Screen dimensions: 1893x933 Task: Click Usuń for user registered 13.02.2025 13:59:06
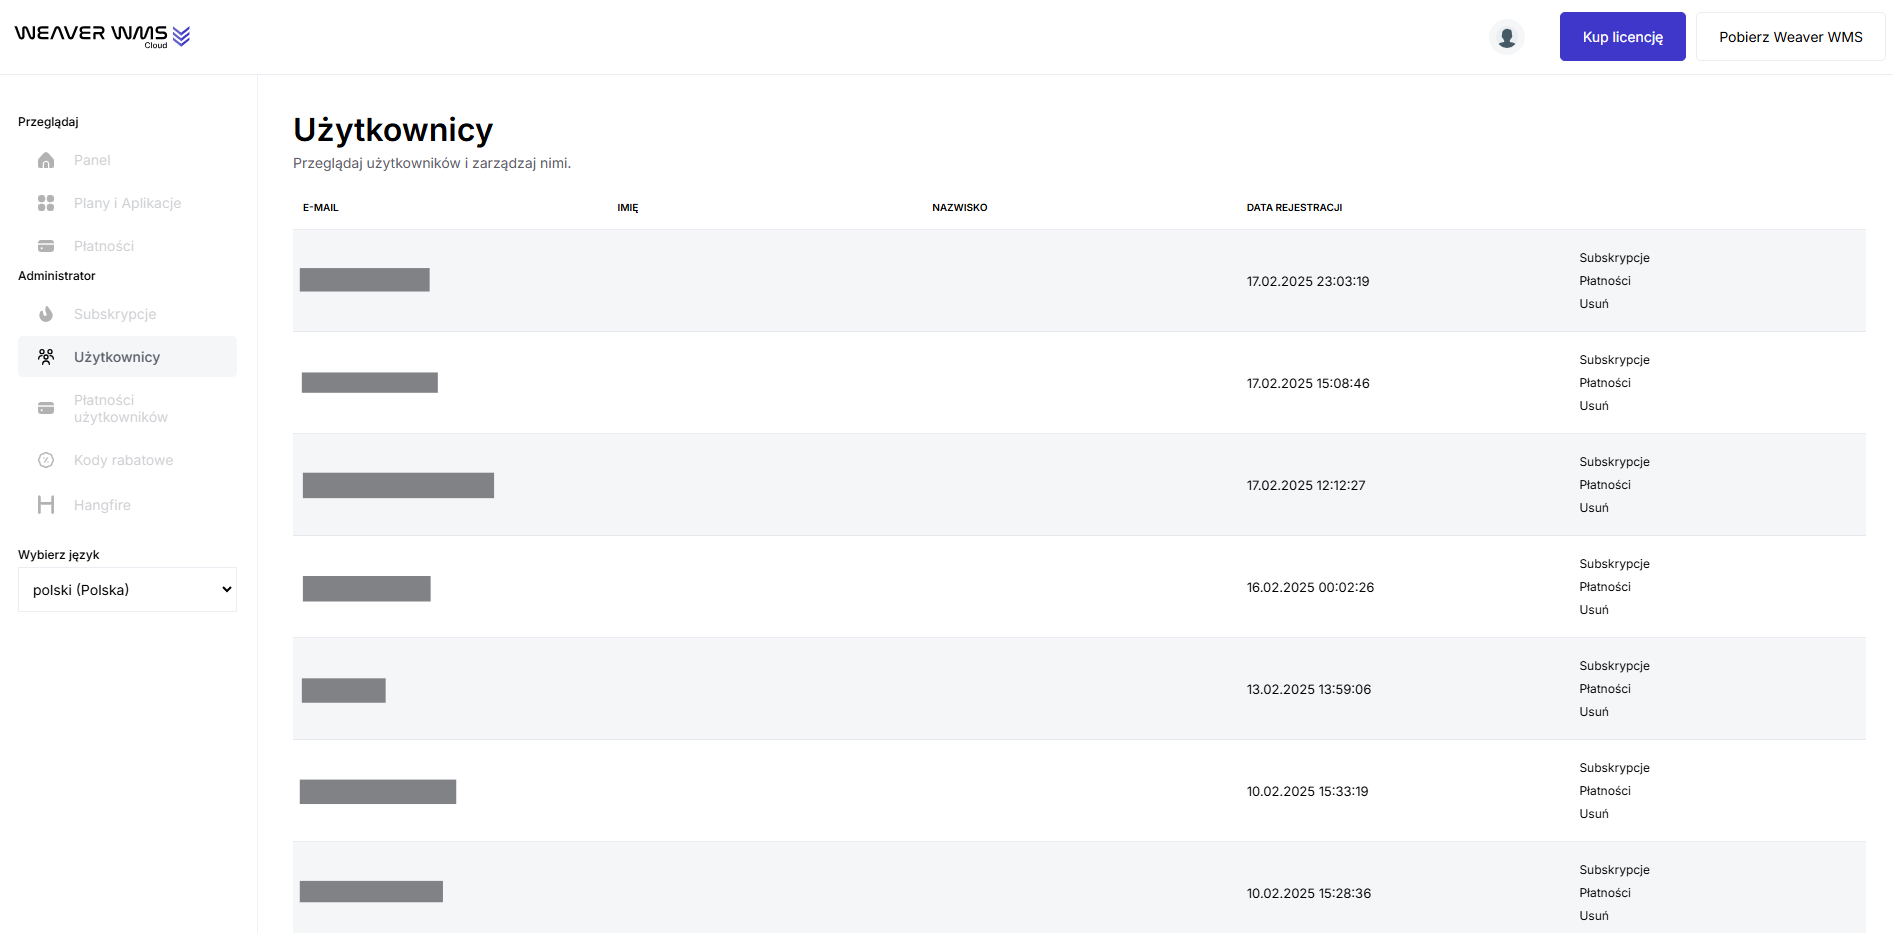click(x=1594, y=712)
